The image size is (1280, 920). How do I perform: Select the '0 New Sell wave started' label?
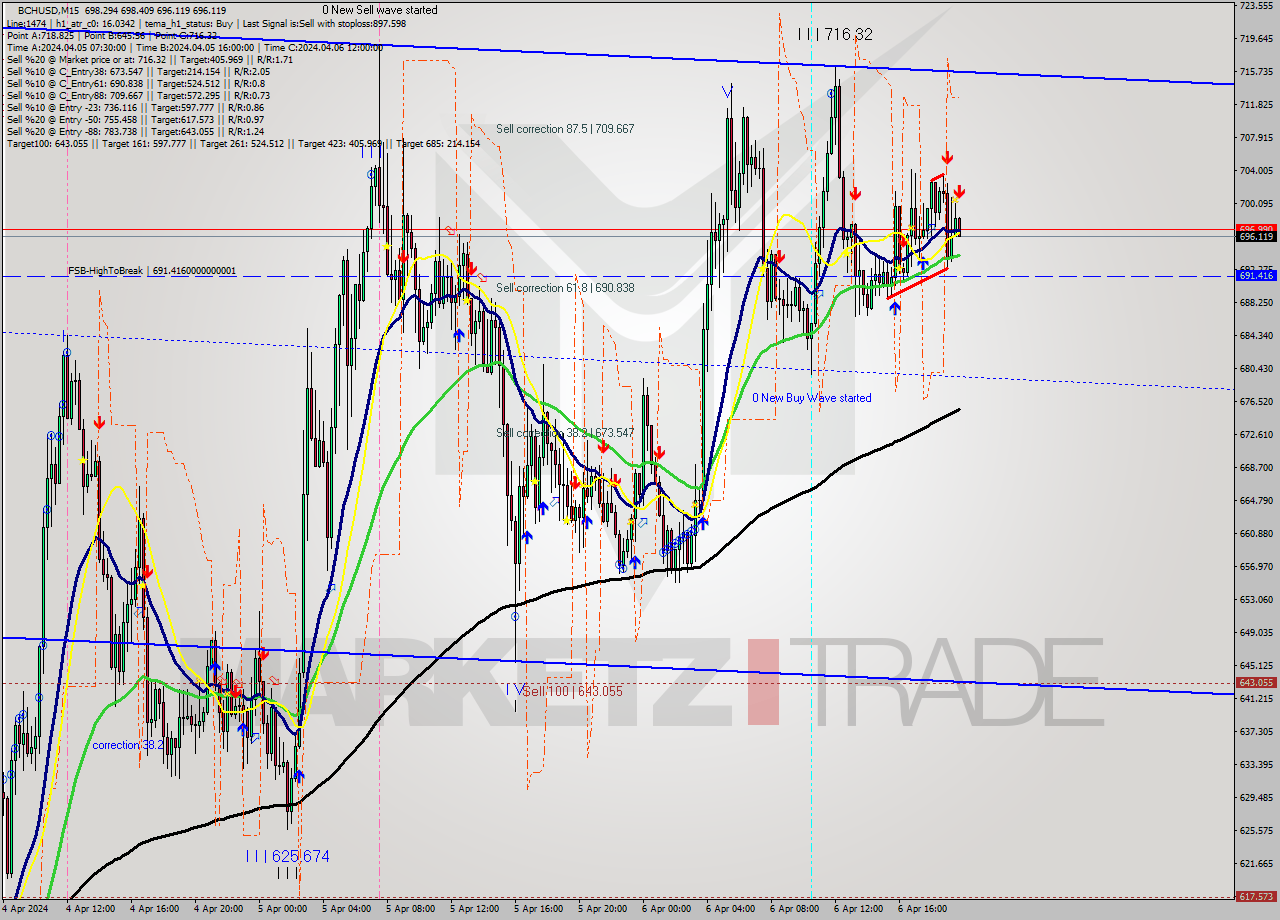pyautogui.click(x=379, y=10)
